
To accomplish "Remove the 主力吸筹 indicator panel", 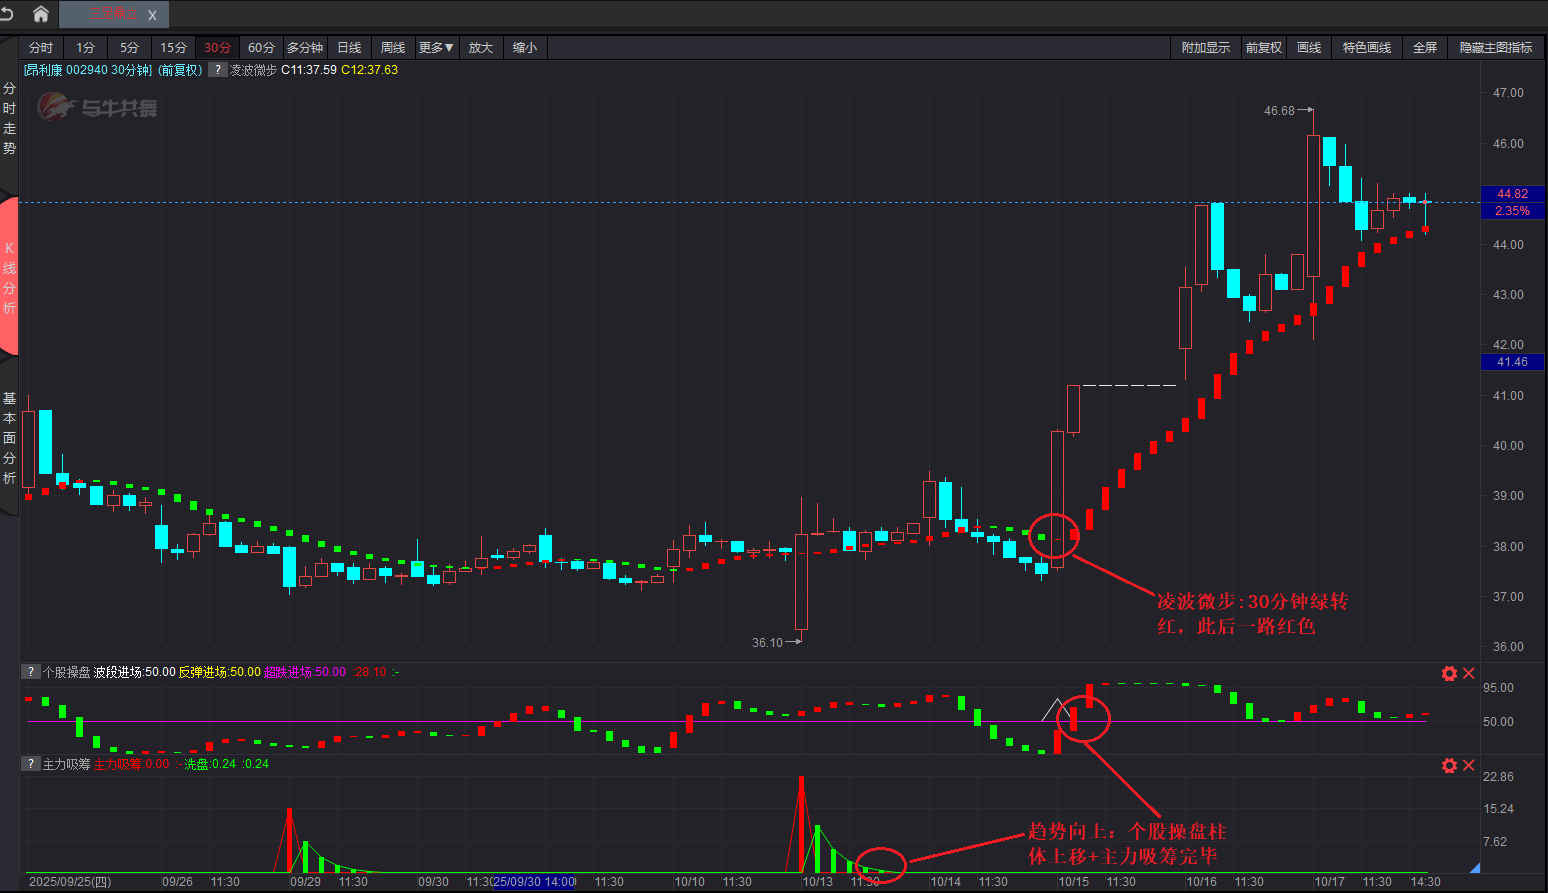I will click(1469, 765).
